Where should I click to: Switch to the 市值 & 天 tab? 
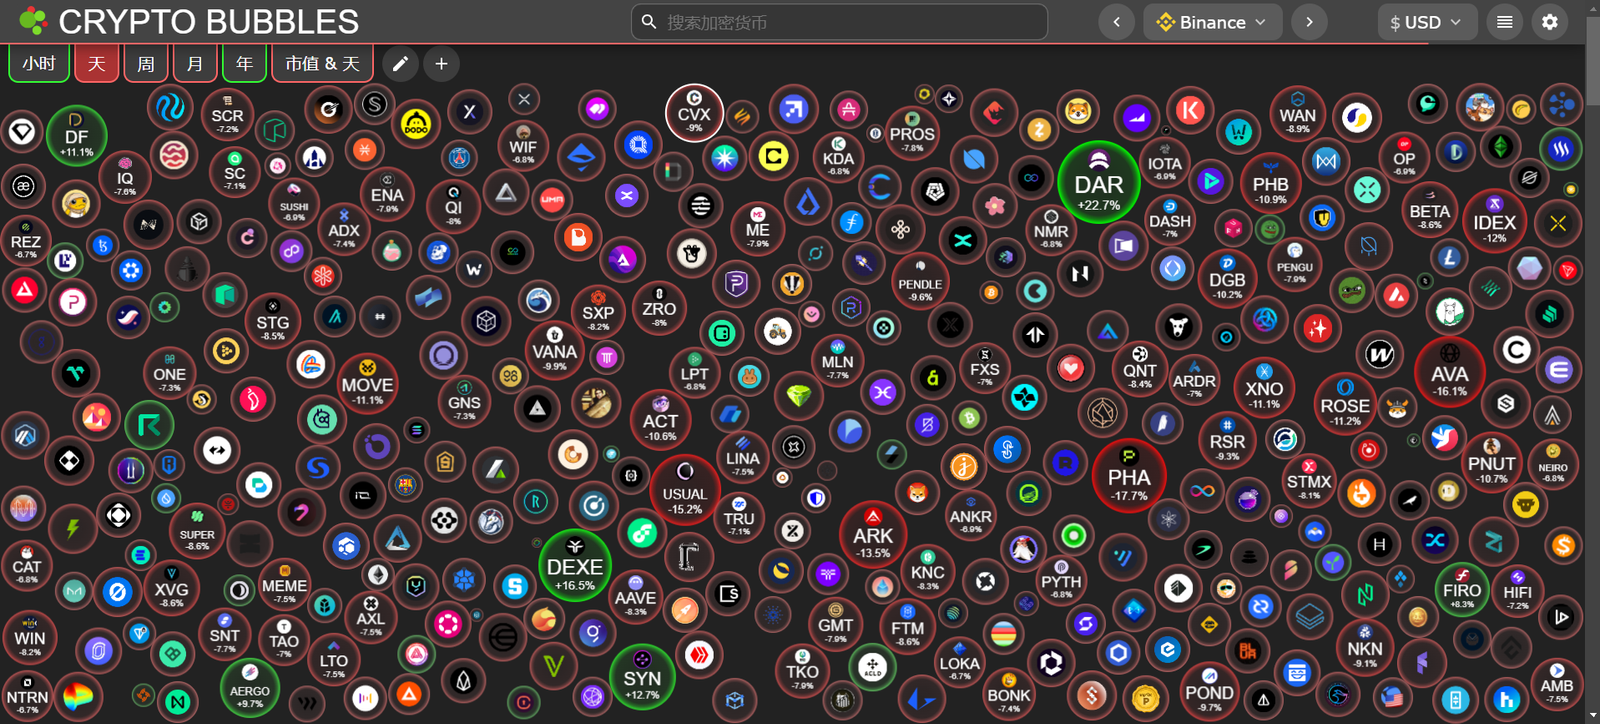coord(322,63)
